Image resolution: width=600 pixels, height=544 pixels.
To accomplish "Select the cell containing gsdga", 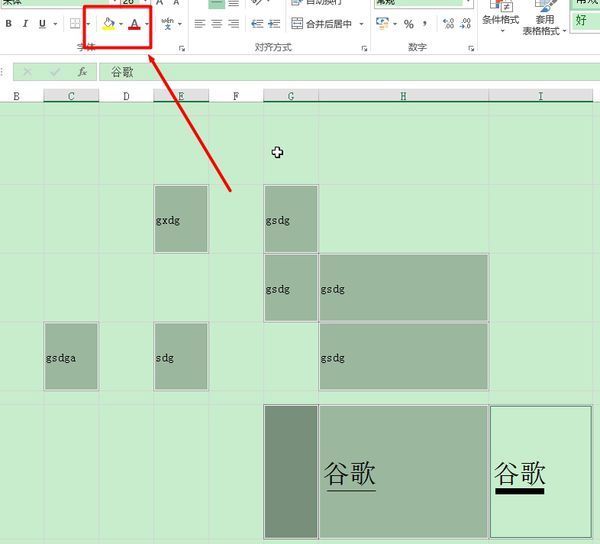I will [x=71, y=356].
